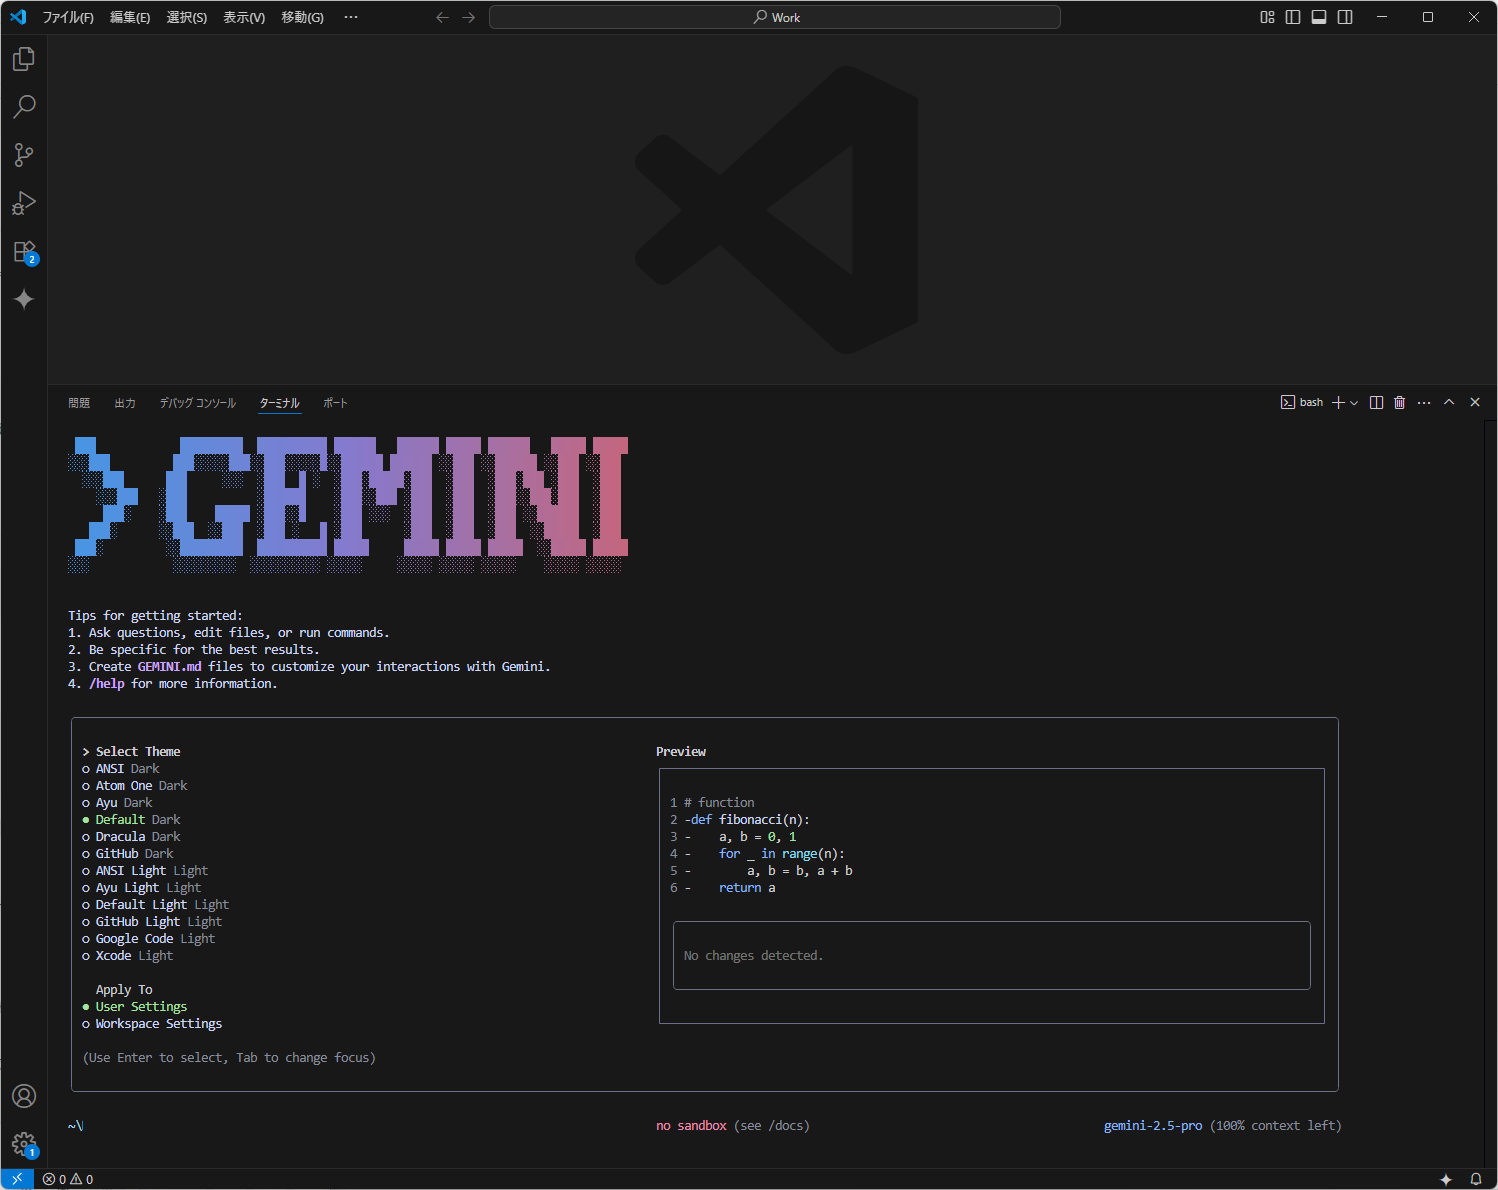This screenshot has height=1190, width=1498.
Task: Go forward with the navigation arrow
Action: coord(468,17)
